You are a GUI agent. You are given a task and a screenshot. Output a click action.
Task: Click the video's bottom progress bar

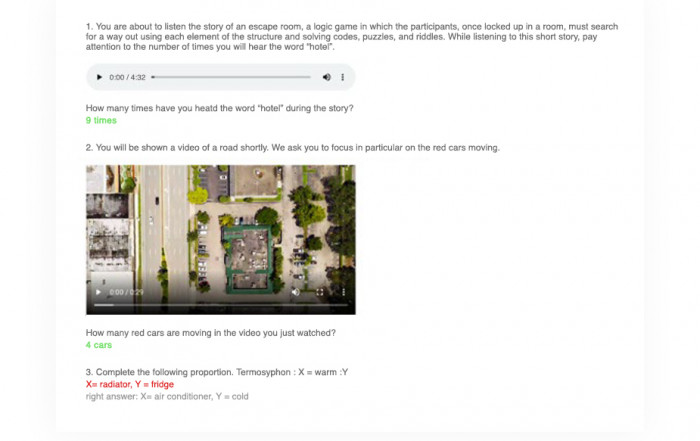pos(221,305)
